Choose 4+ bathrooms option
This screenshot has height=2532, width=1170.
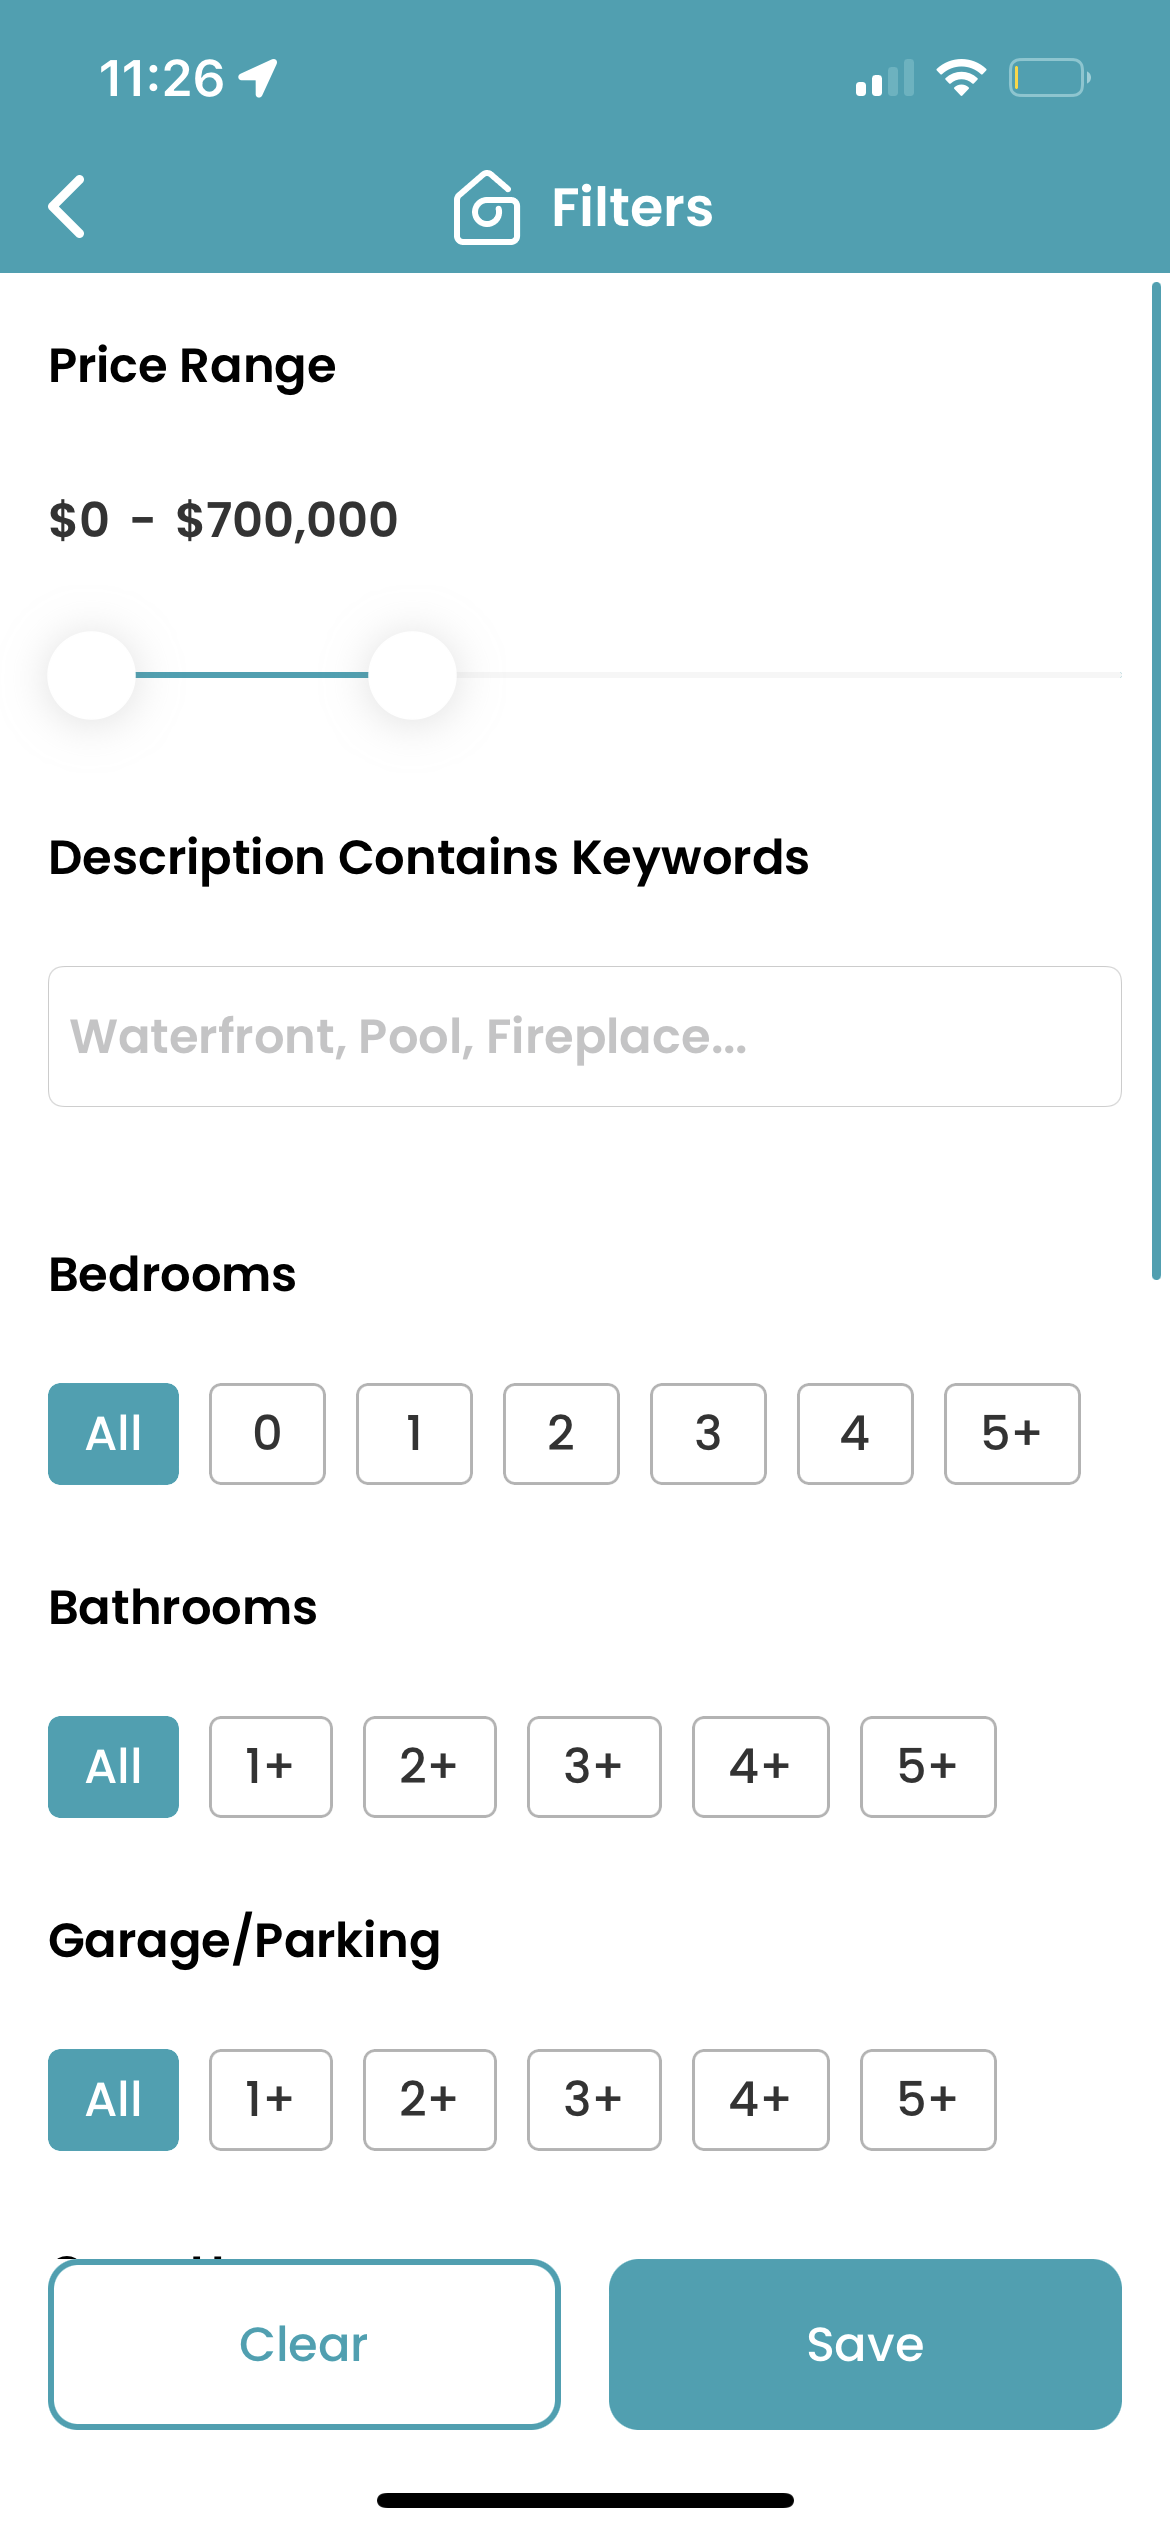pyautogui.click(x=761, y=1767)
